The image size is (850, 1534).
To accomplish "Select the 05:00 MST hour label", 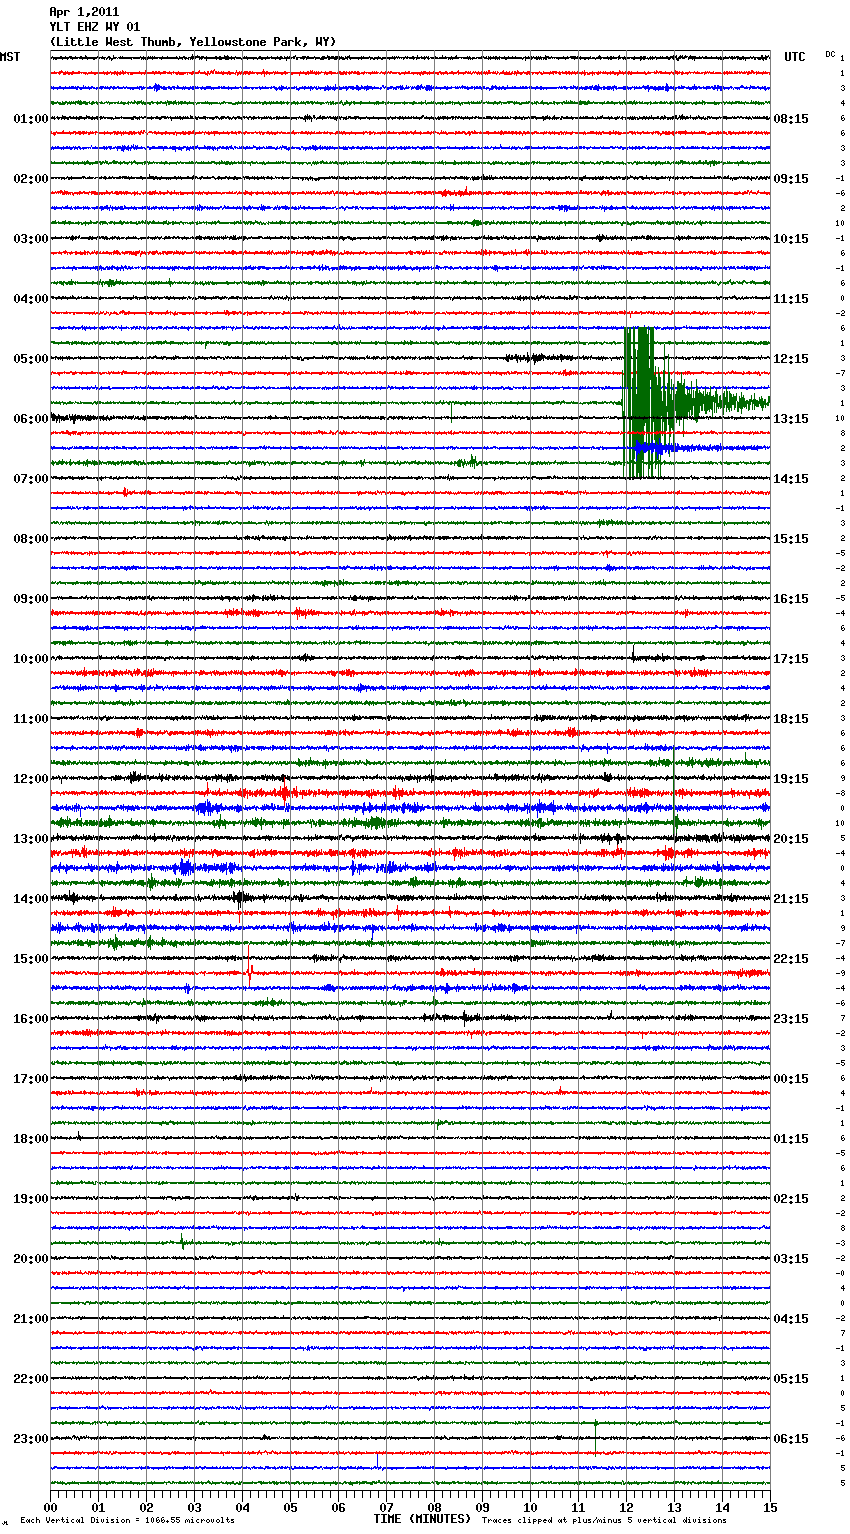I will pos(30,359).
